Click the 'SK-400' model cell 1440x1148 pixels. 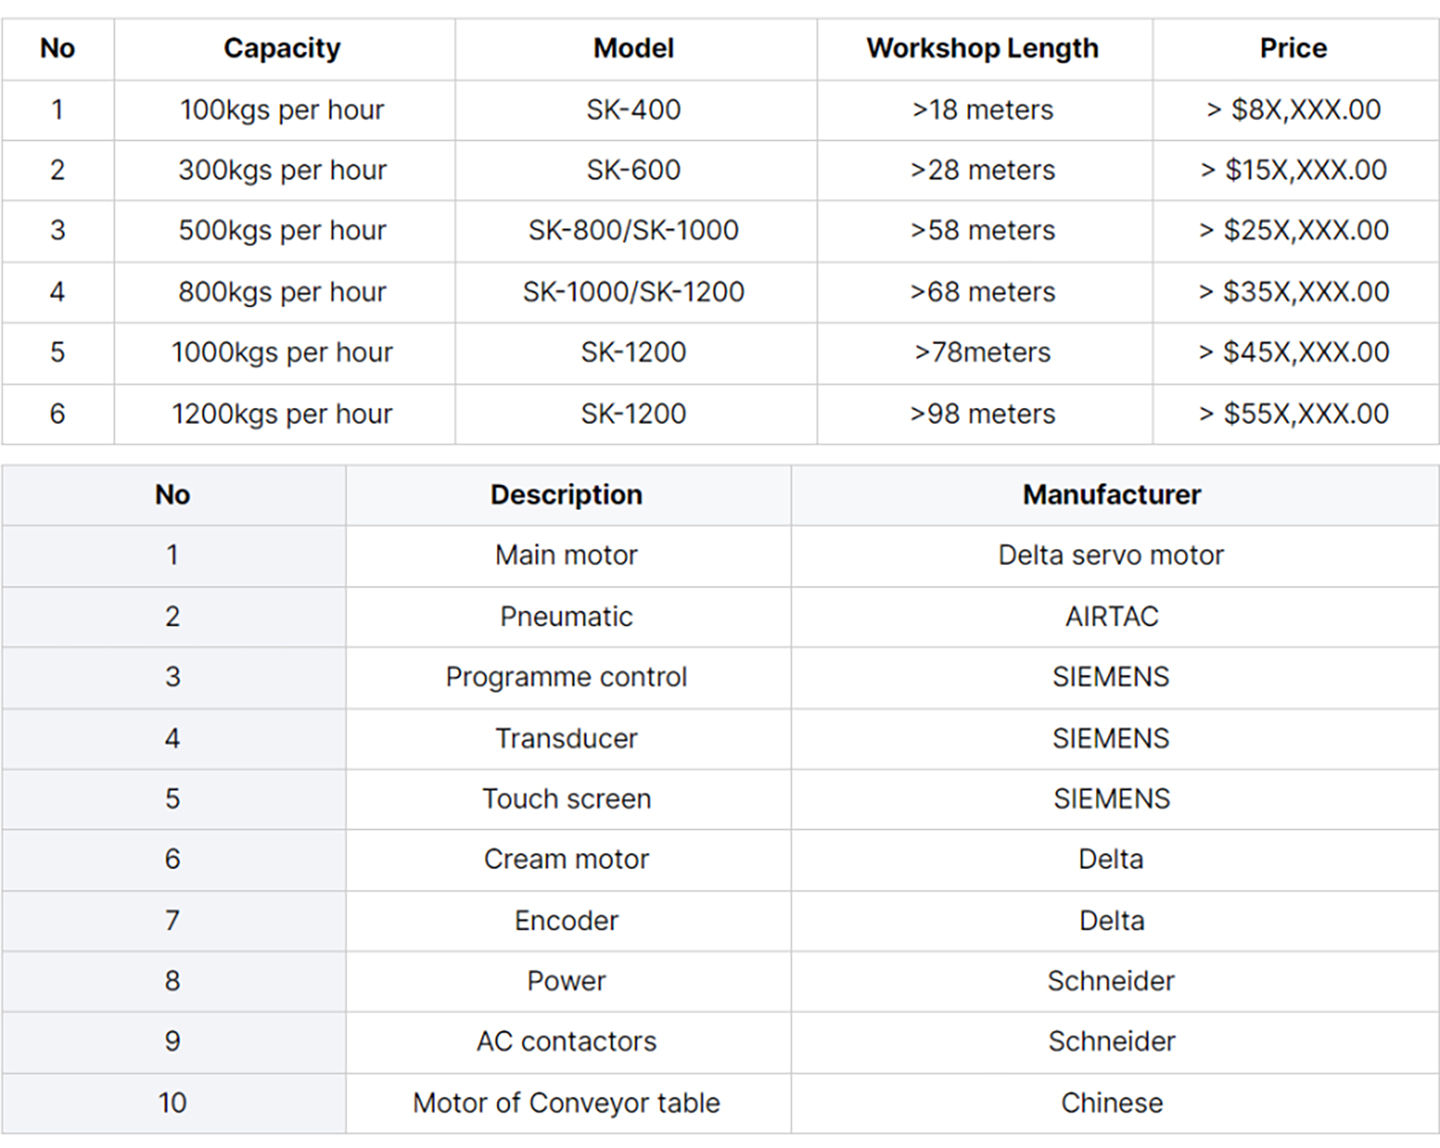[634, 110]
